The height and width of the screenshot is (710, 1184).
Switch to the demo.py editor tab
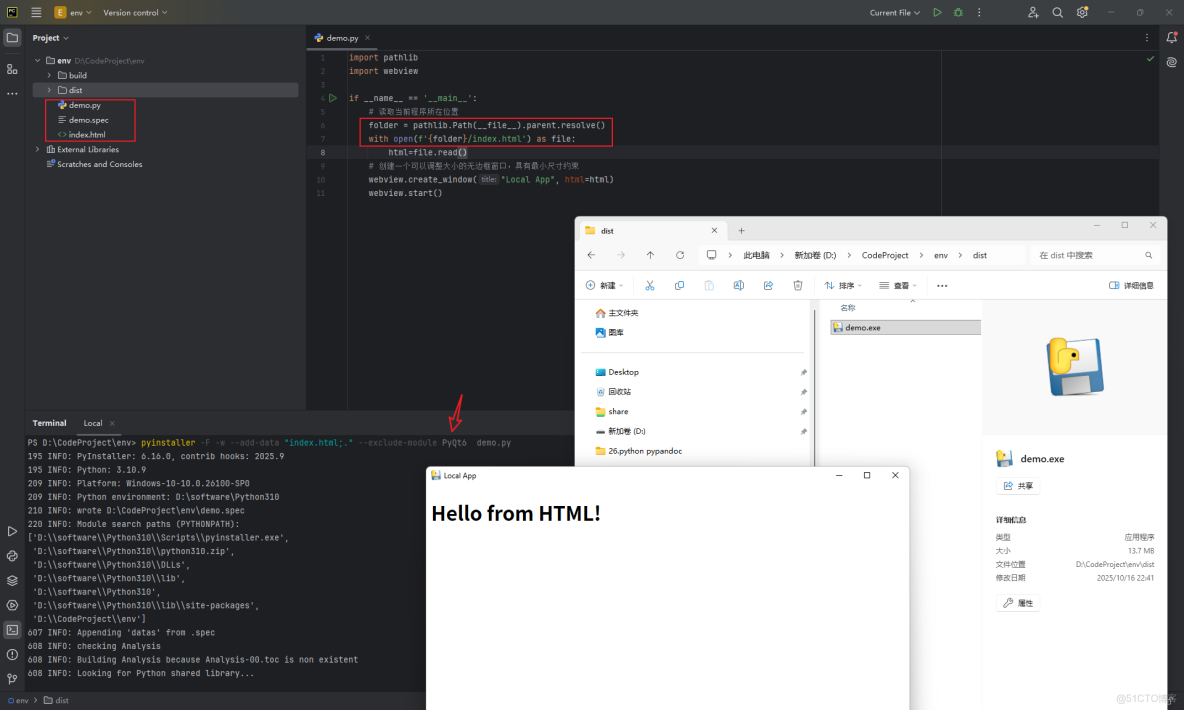[x=341, y=36]
